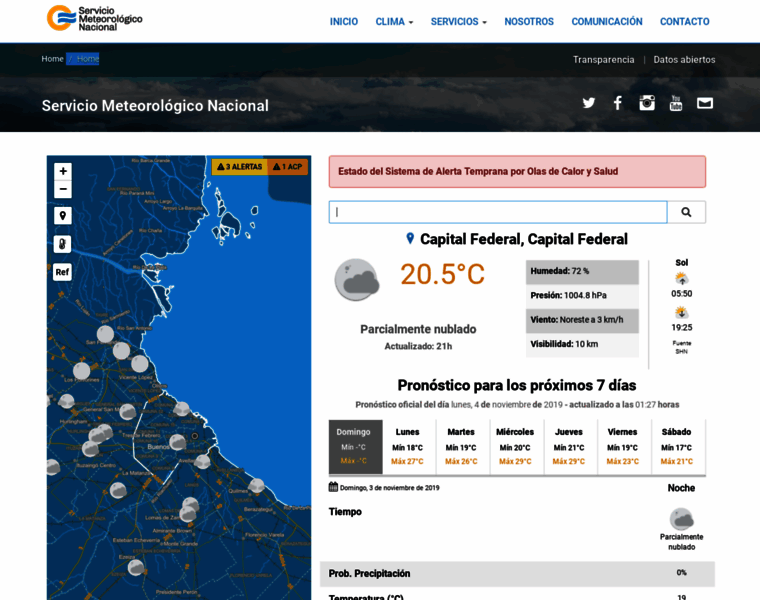Select the Viernes forecast tab
The width and height of the screenshot is (760, 600).
click(622, 447)
